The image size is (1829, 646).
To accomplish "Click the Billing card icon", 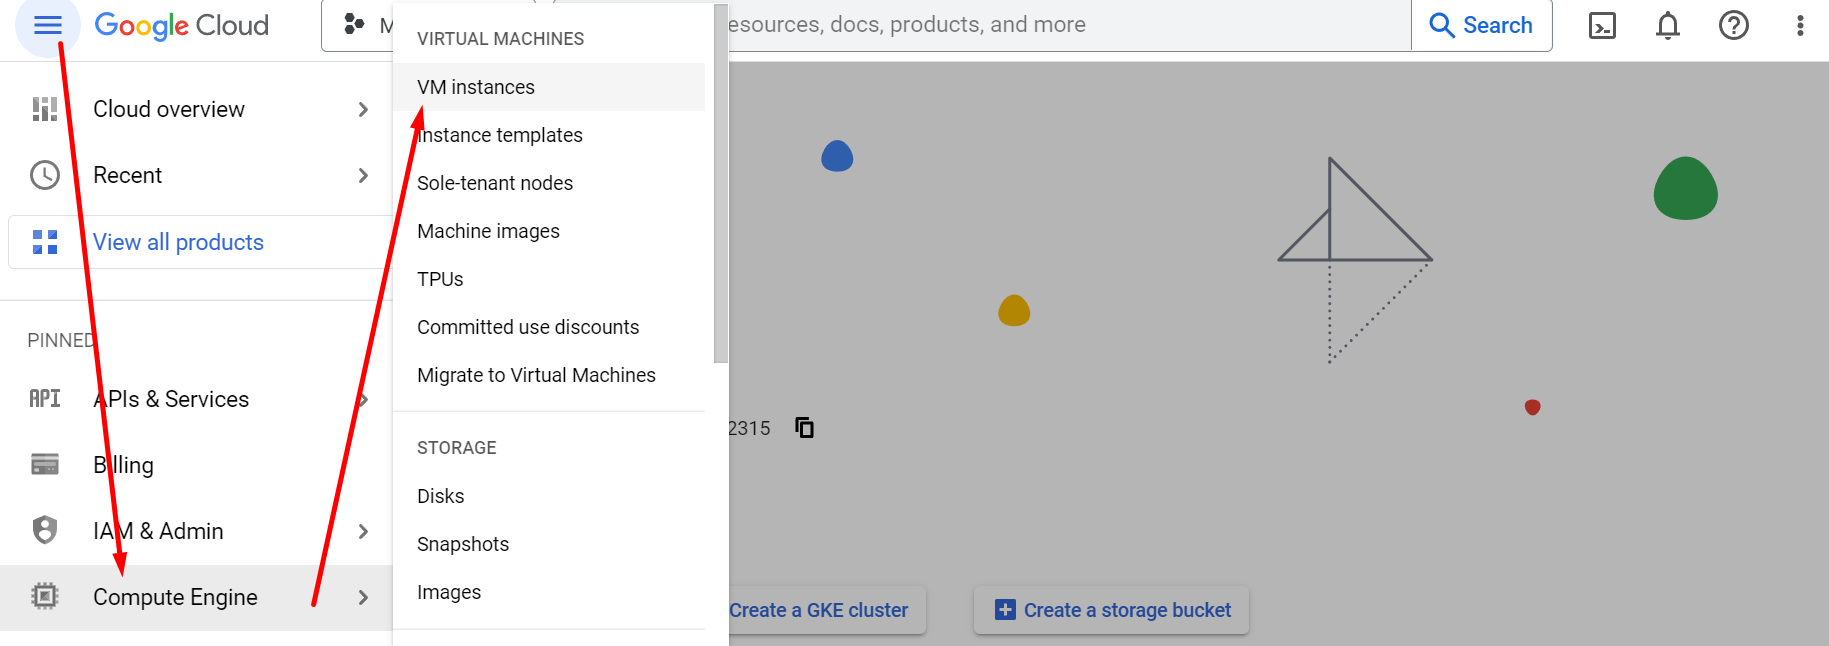I will click(45, 464).
